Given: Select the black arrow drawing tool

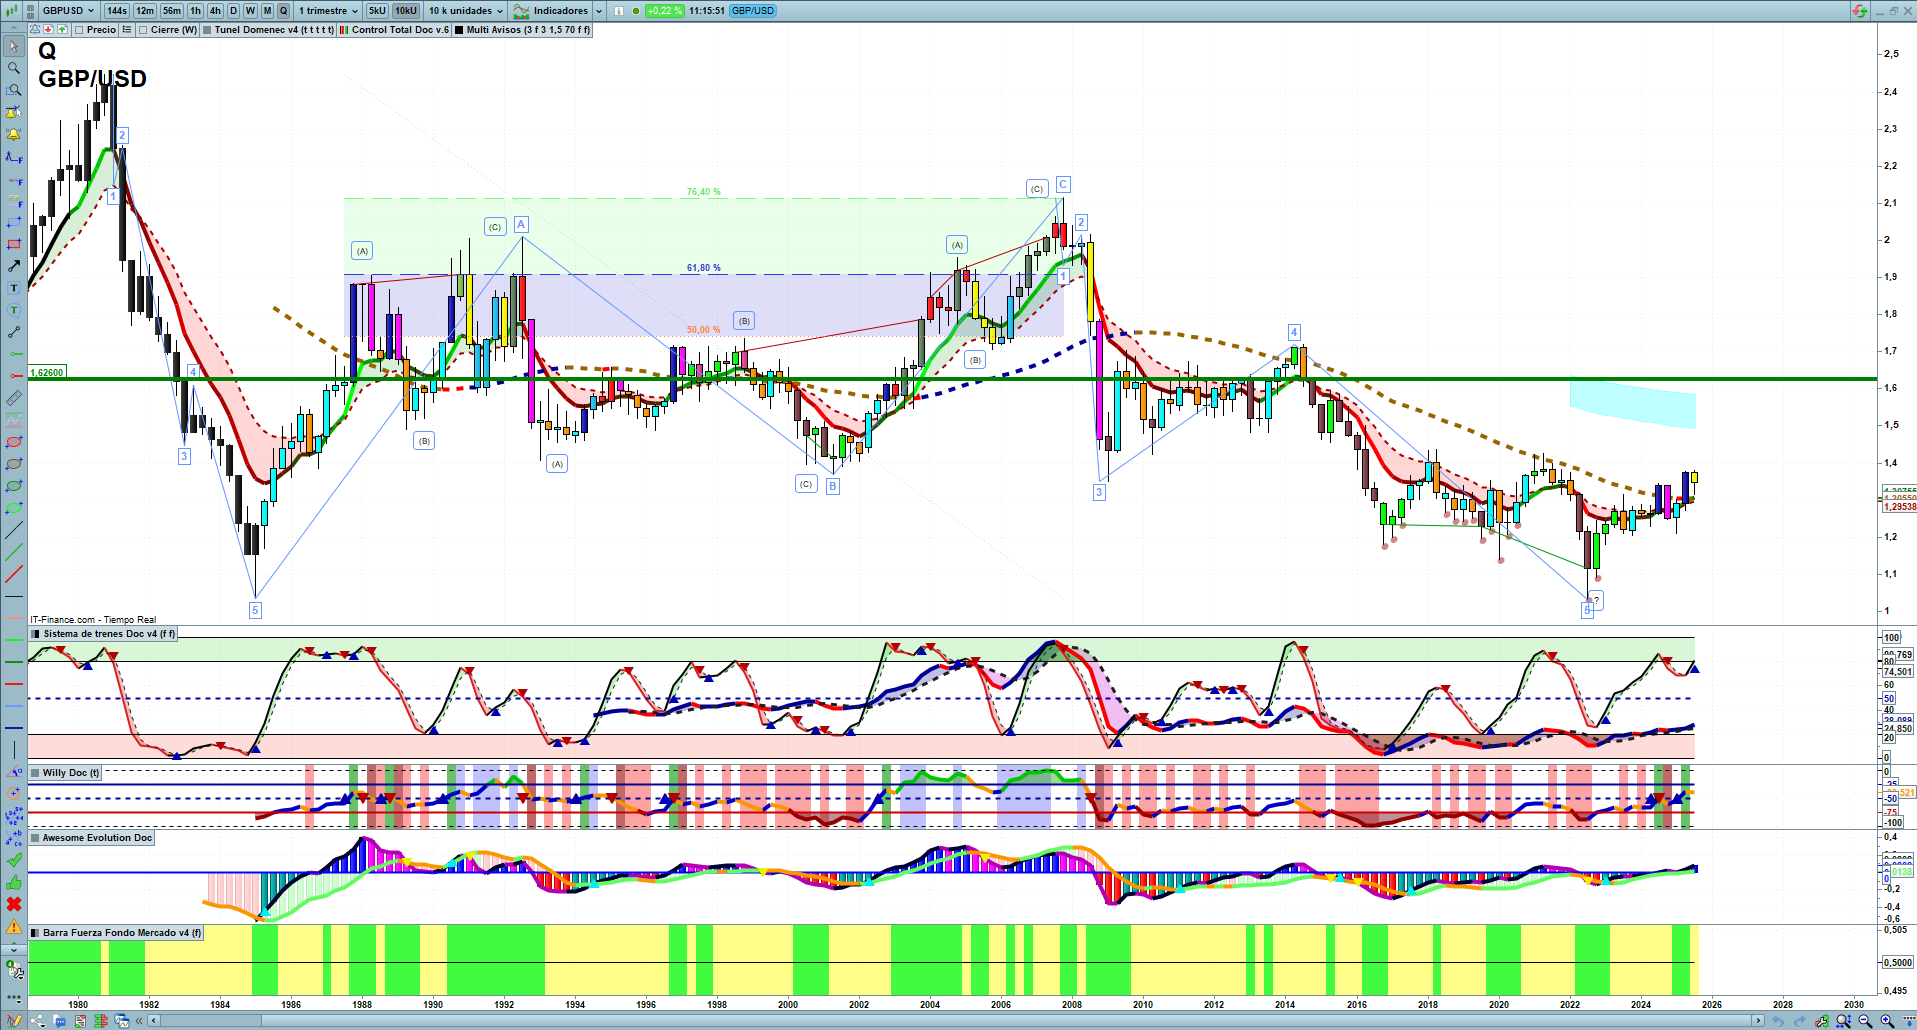Looking at the screenshot, I should (x=14, y=266).
